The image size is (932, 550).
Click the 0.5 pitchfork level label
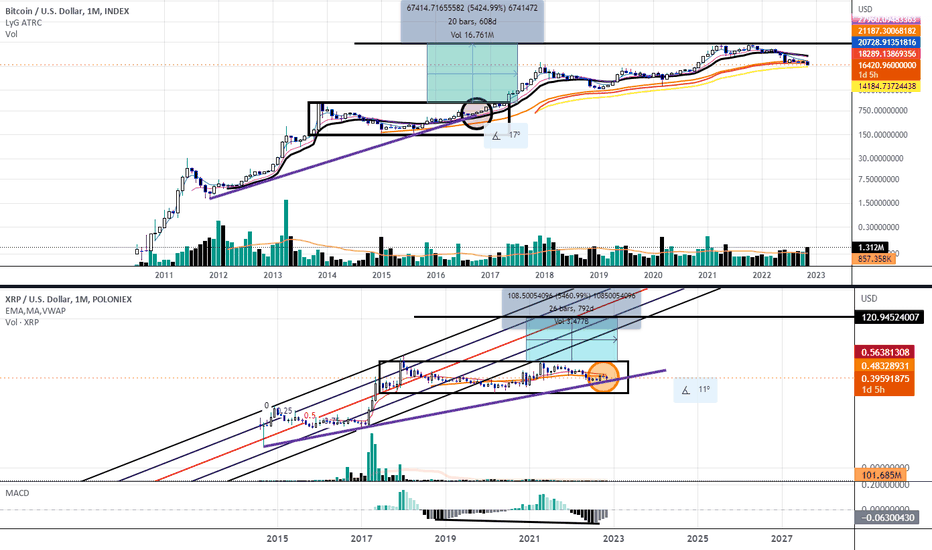click(309, 415)
